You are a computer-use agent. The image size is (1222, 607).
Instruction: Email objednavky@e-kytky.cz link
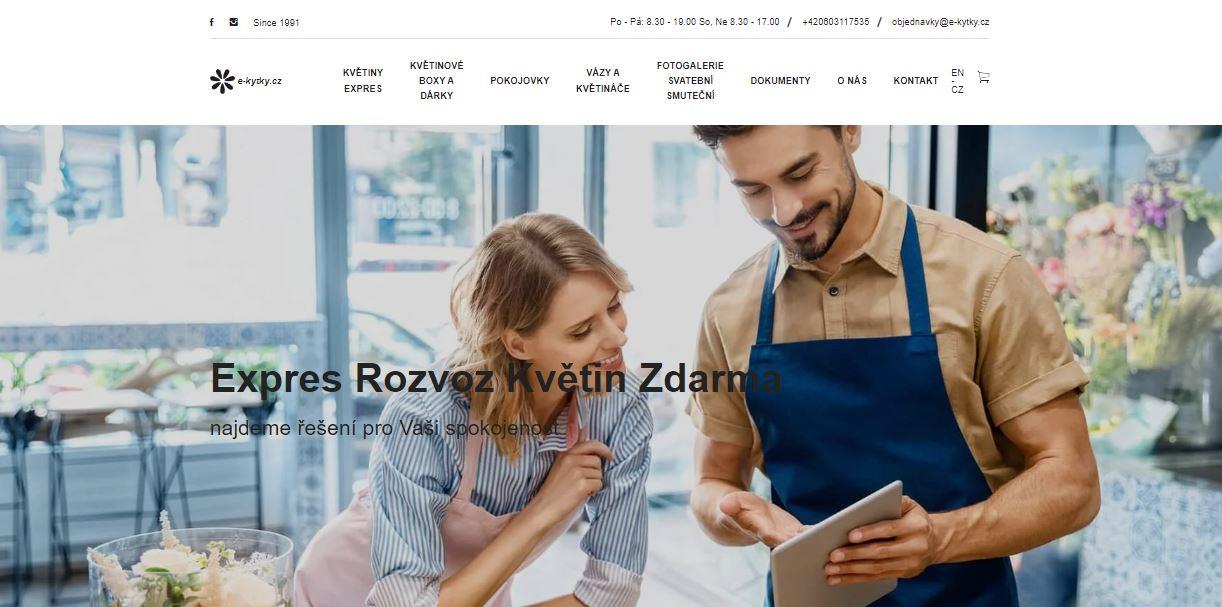[941, 22]
